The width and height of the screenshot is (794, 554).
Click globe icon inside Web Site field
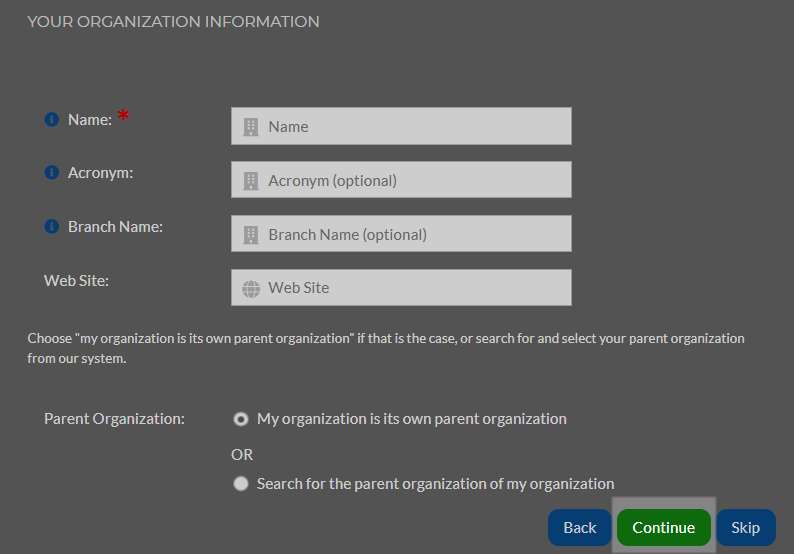point(251,289)
